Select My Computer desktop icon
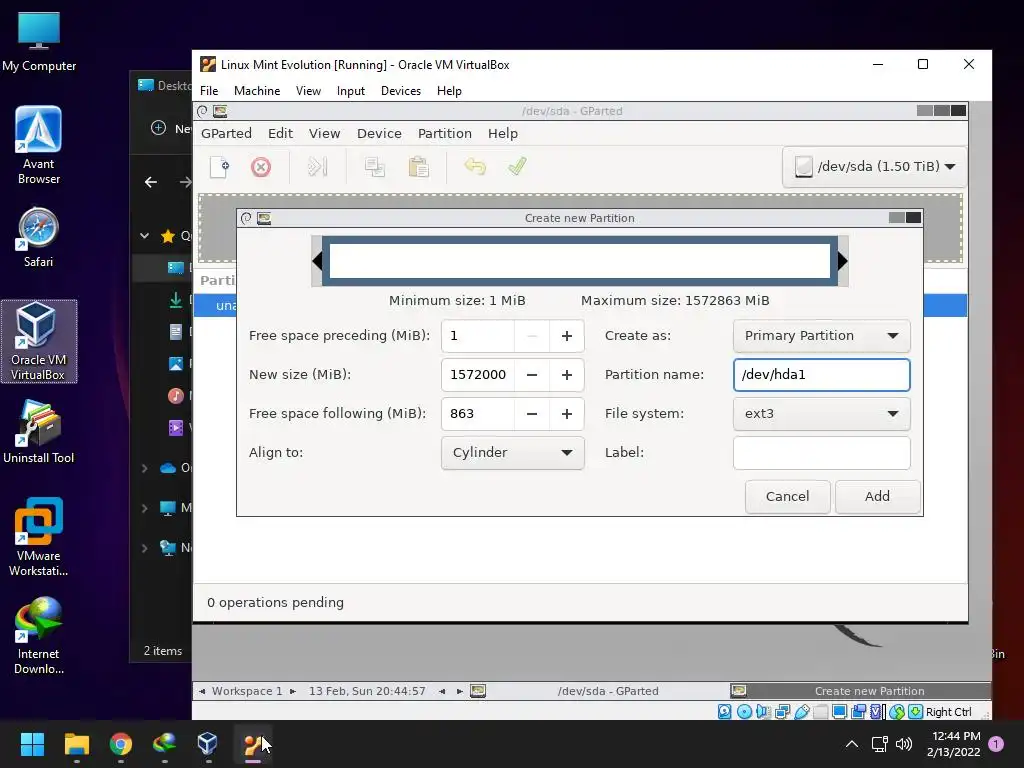 coord(39,42)
